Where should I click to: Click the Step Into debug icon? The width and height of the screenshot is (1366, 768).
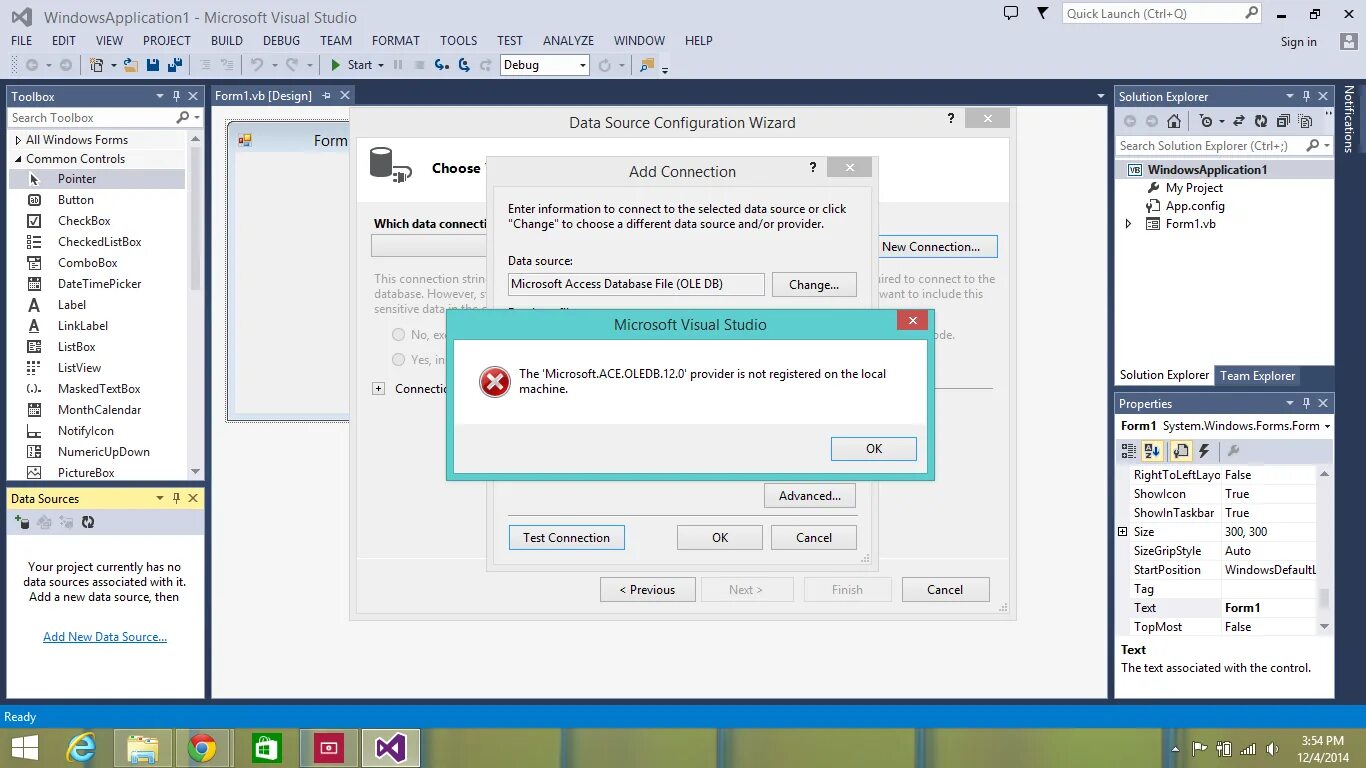click(x=441, y=65)
